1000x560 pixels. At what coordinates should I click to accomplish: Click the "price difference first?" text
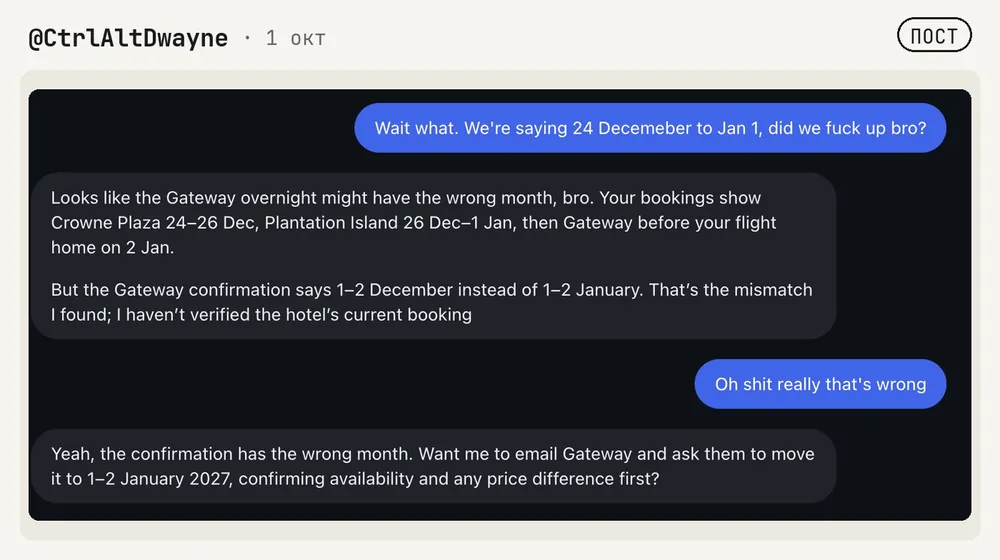pyautogui.click(x=573, y=478)
